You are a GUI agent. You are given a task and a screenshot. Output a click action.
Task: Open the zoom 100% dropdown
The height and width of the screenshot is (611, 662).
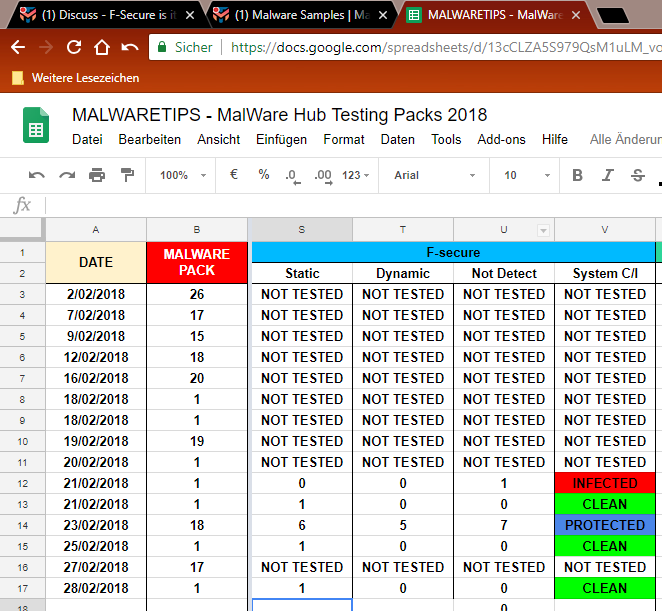click(x=181, y=175)
